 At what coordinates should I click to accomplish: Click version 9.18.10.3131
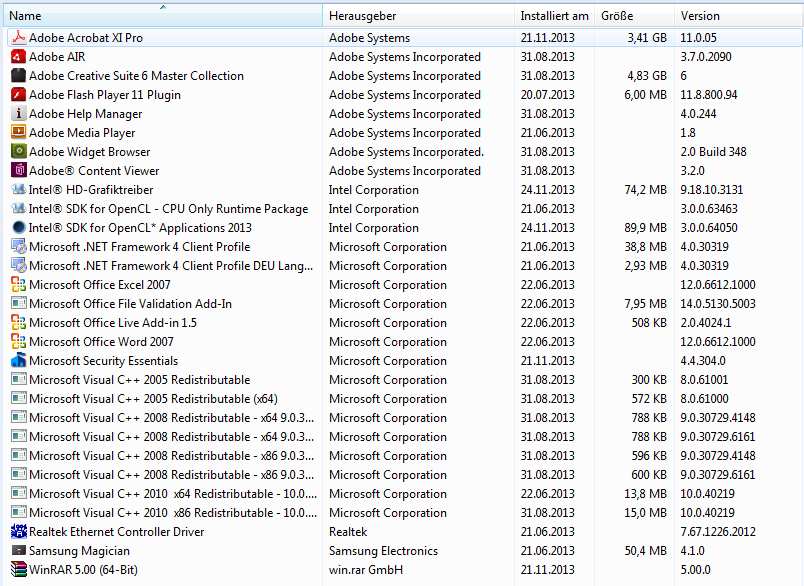[x=712, y=189]
